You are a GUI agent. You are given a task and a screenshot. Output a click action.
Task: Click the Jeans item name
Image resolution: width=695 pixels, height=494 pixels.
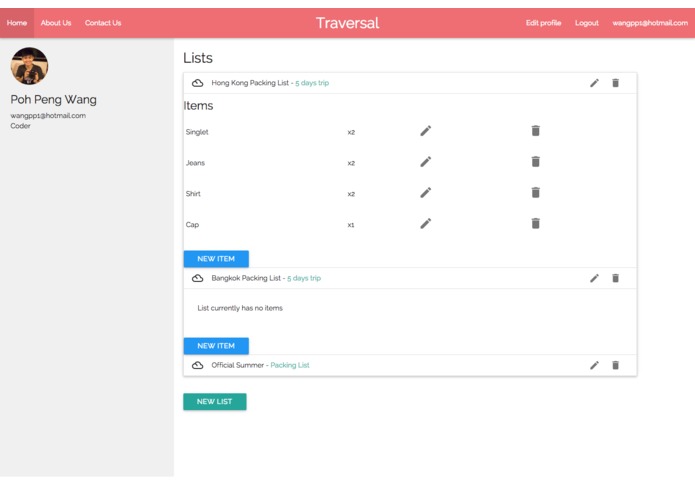195,163
